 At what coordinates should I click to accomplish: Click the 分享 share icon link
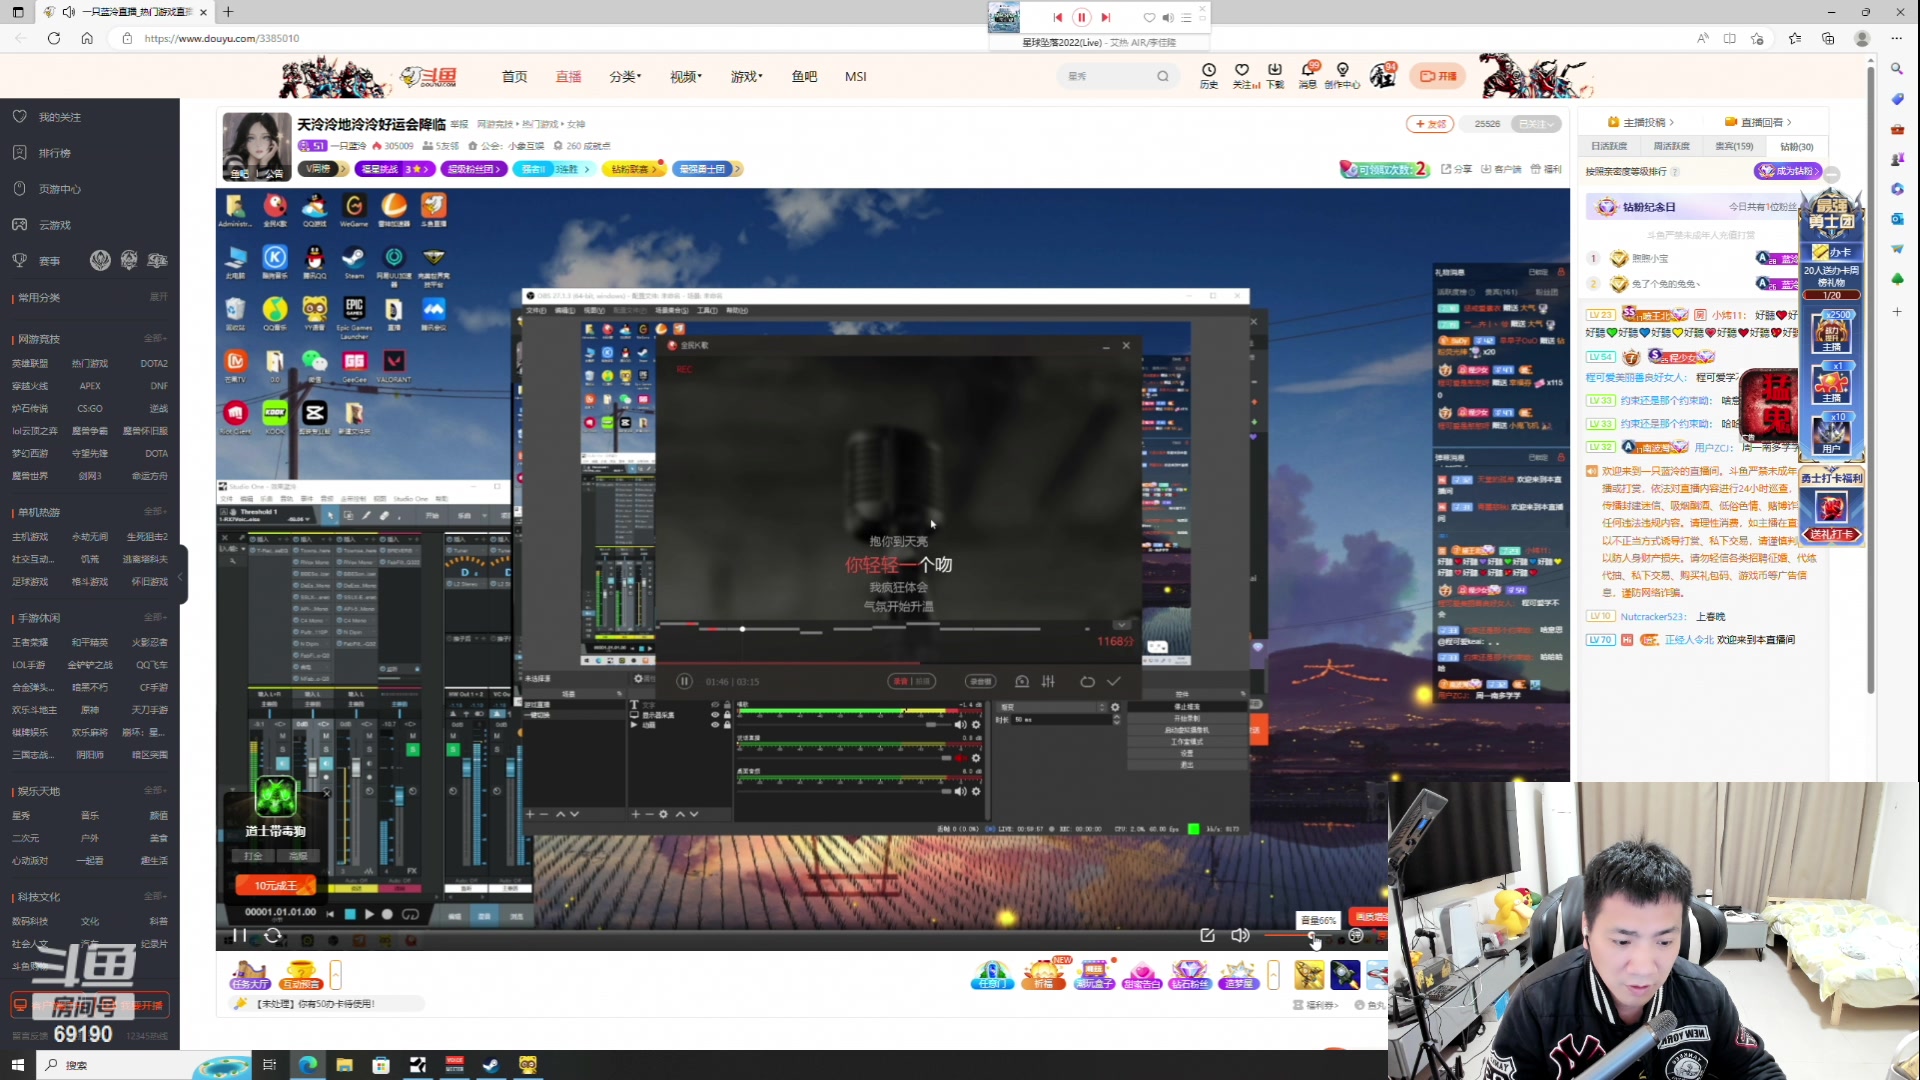coord(1457,169)
